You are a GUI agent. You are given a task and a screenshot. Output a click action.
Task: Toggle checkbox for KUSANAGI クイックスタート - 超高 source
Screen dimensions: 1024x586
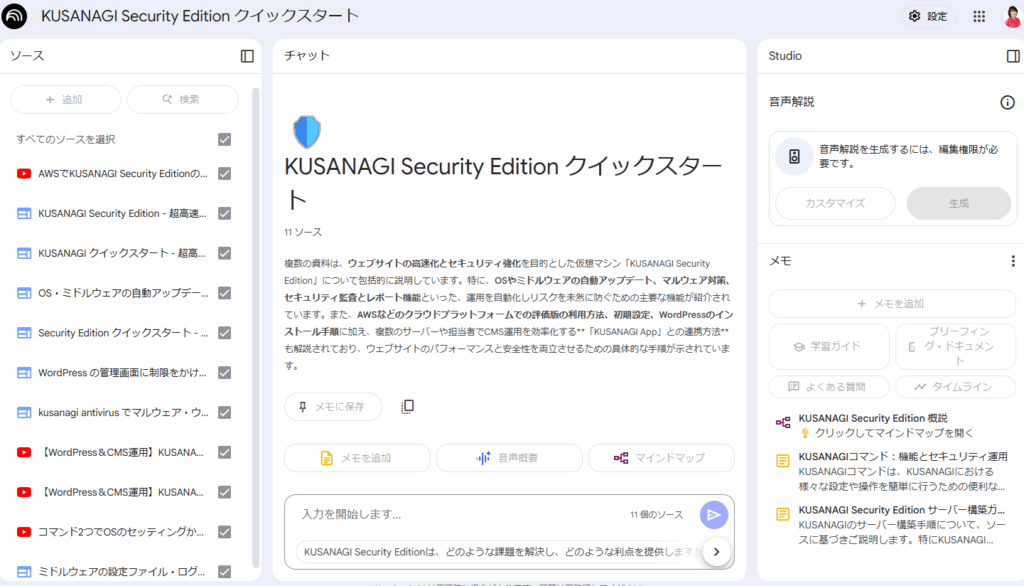click(225, 253)
